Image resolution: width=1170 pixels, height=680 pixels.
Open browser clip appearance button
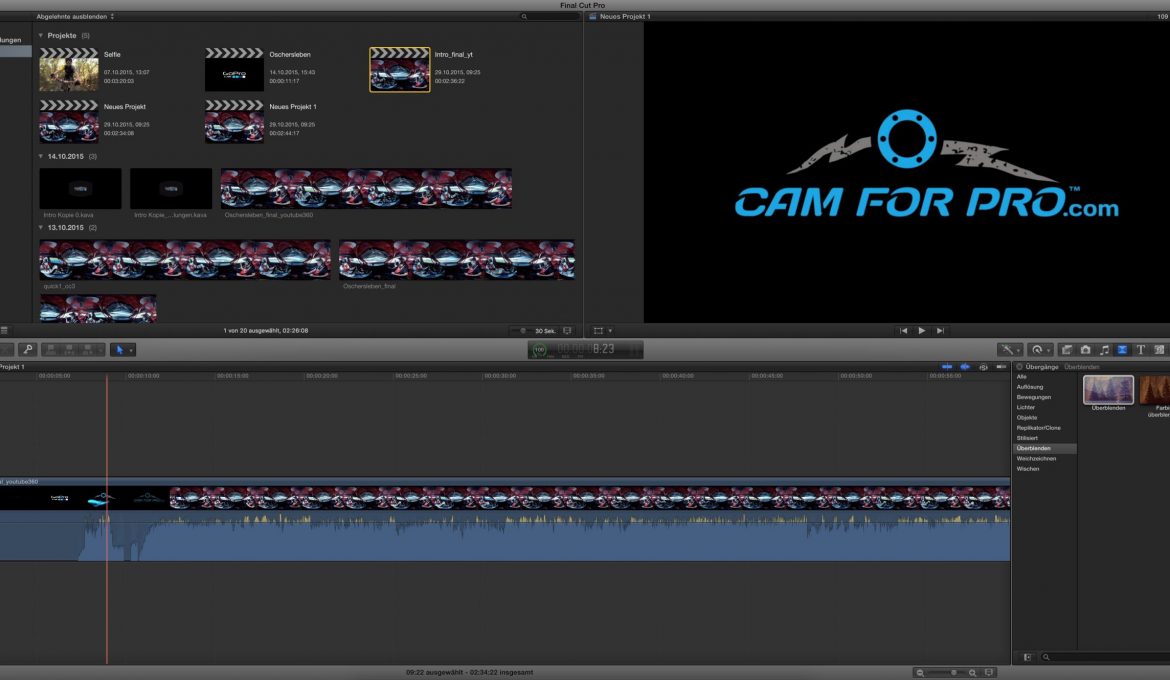pyautogui.click(x=567, y=331)
